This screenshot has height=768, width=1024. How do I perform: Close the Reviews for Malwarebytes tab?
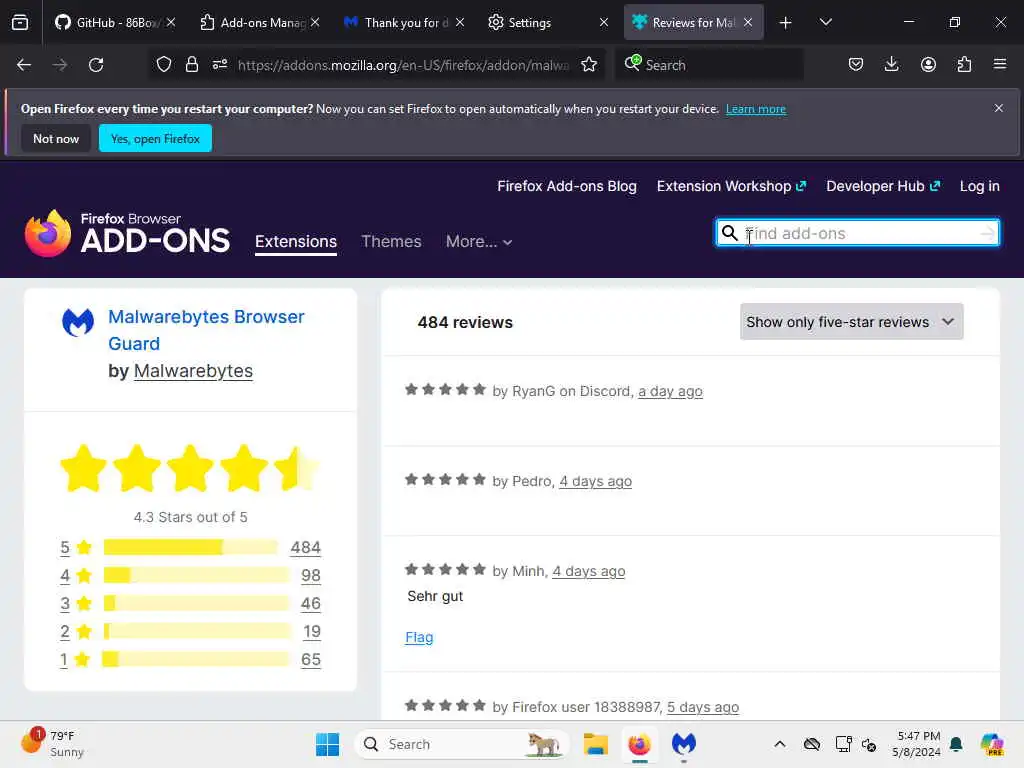pos(748,23)
